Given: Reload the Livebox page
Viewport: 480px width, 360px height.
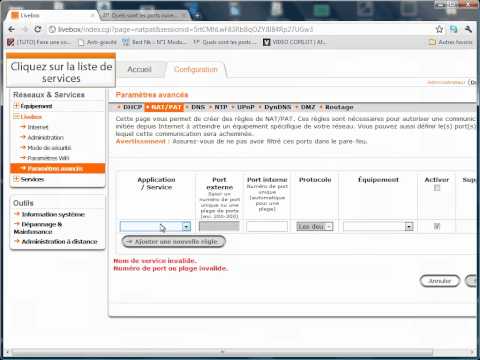Looking at the screenshot, I should [x=38, y=29].
